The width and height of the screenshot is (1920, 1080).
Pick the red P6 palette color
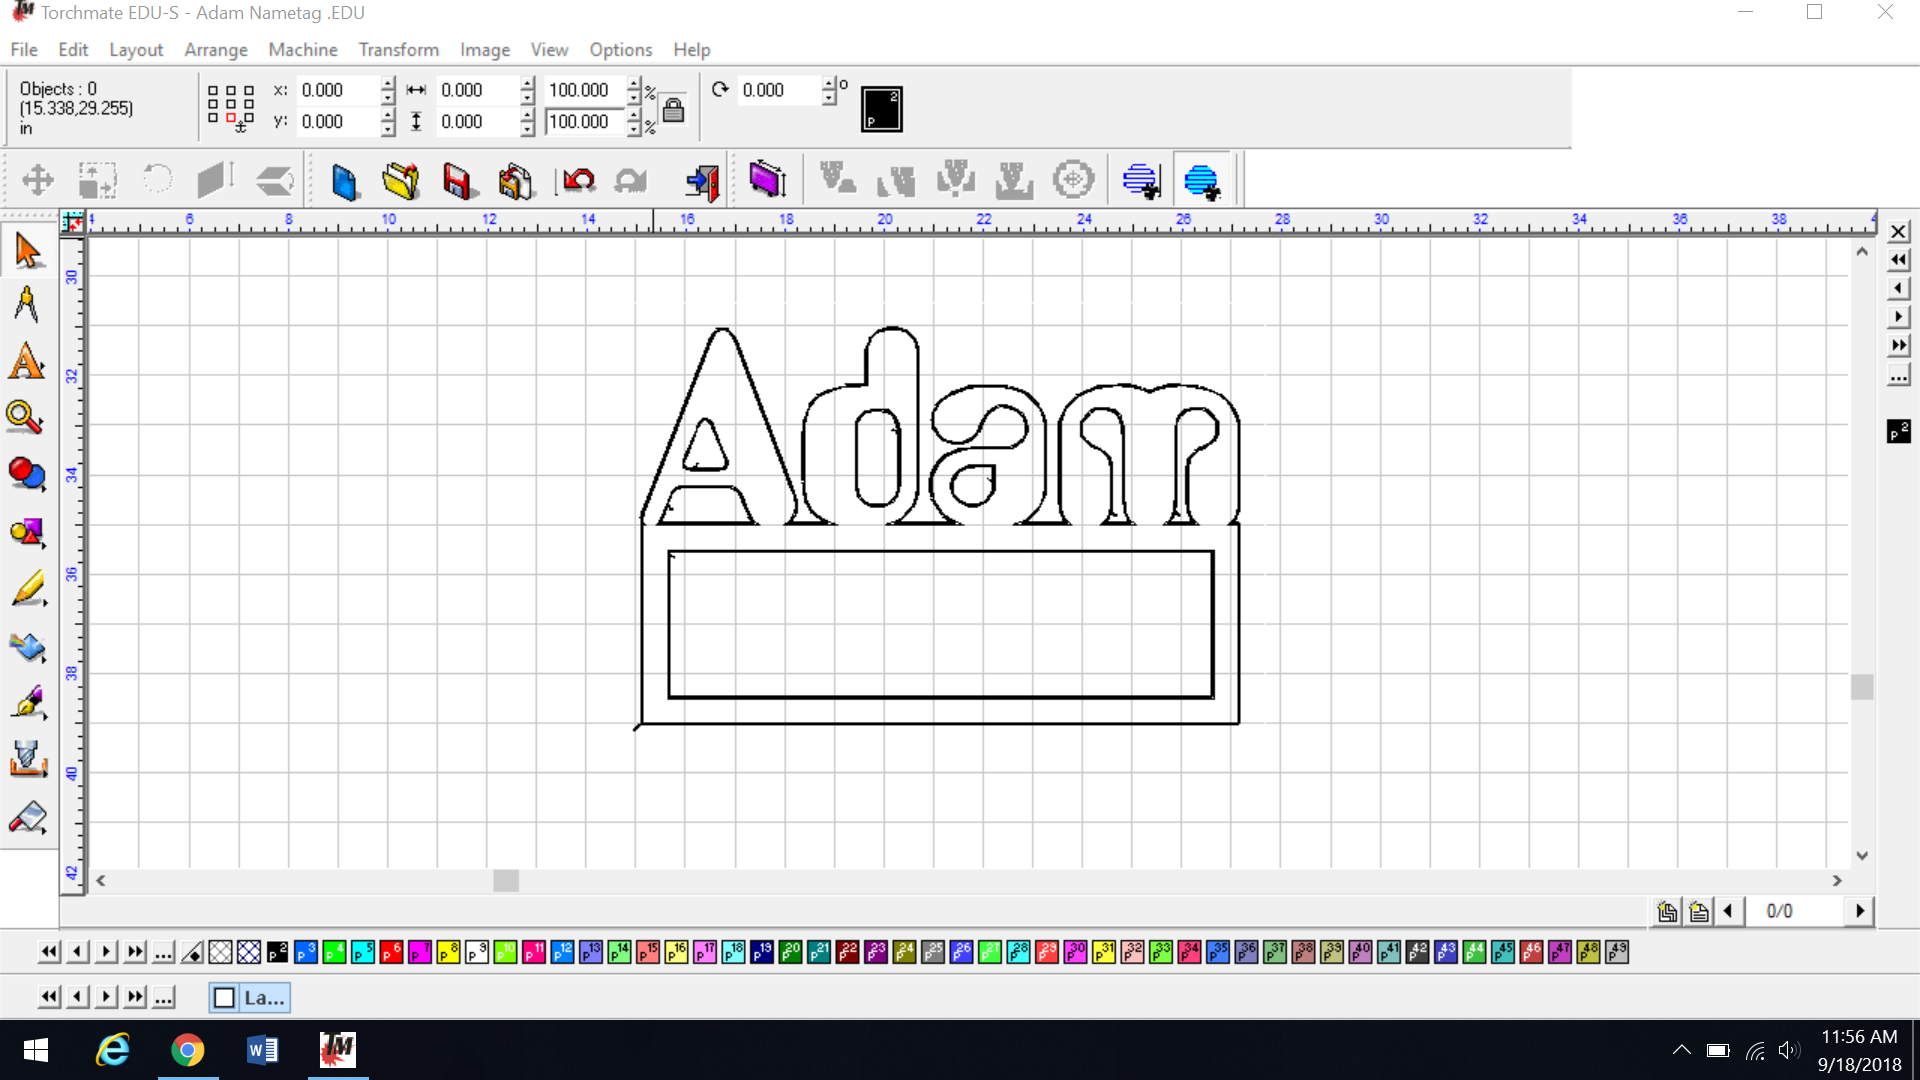point(391,952)
